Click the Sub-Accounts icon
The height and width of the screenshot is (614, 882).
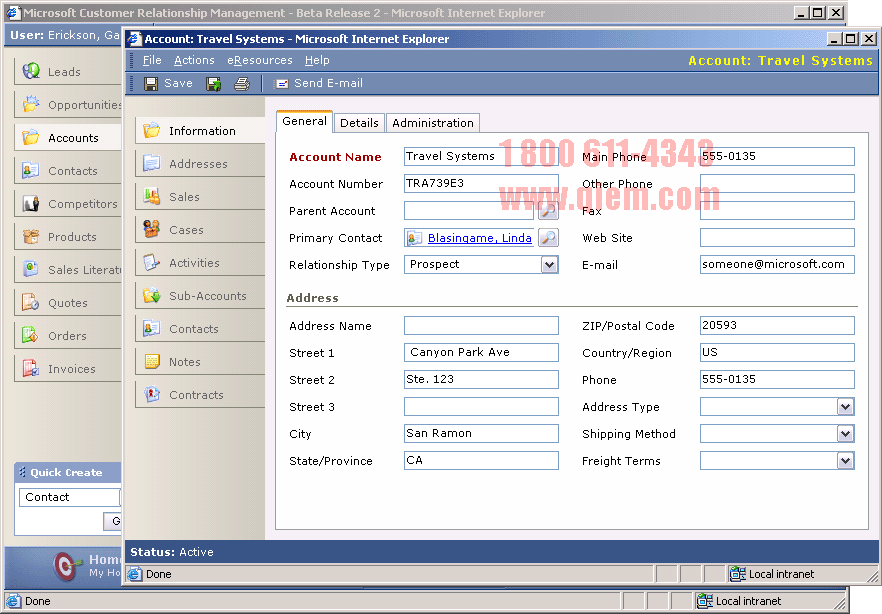click(x=151, y=295)
